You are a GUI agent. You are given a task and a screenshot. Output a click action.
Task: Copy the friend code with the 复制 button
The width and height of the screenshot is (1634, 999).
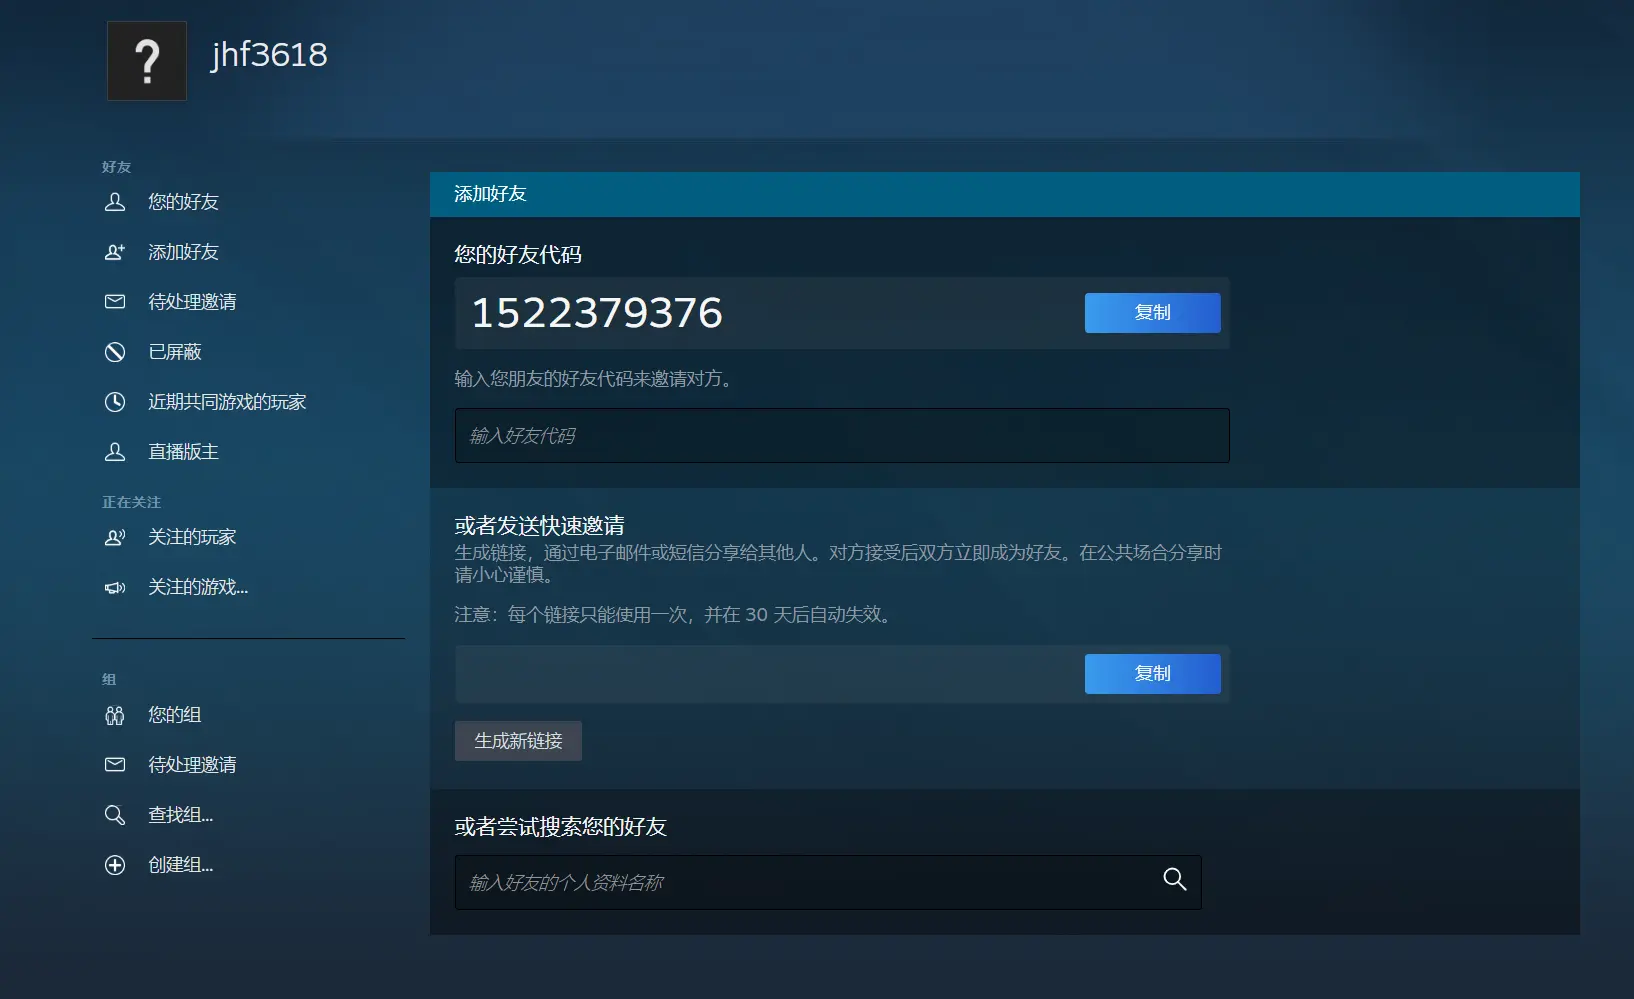1152,313
